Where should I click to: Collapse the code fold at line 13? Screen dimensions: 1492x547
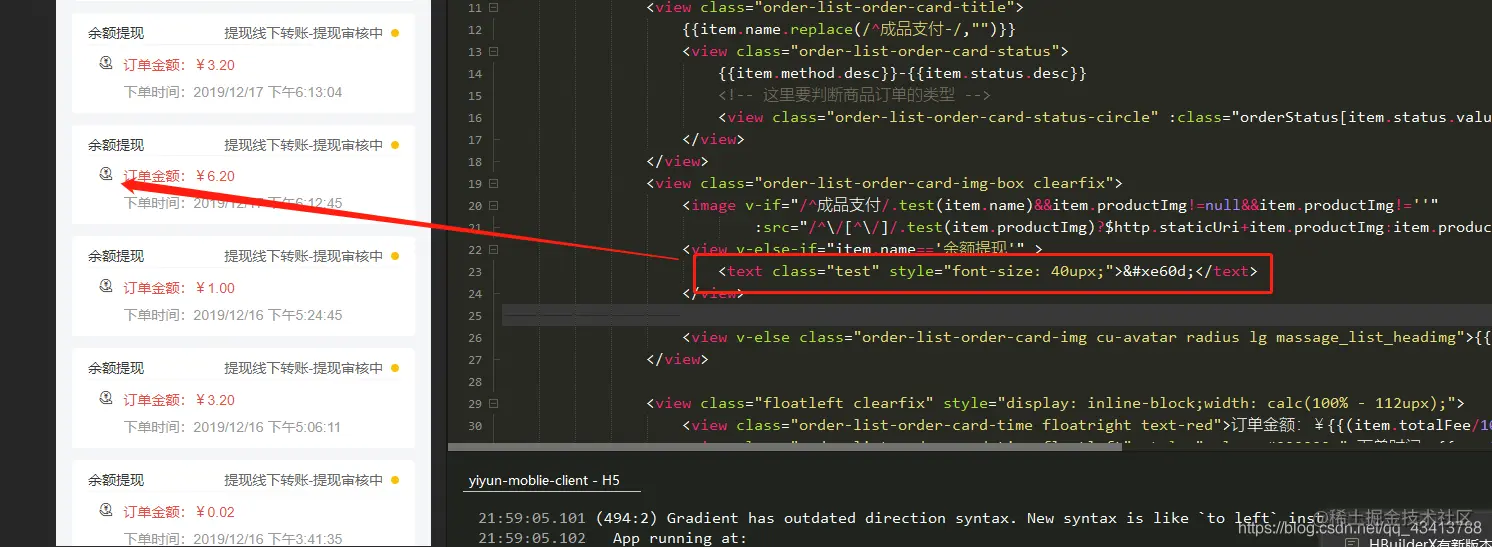(x=494, y=52)
